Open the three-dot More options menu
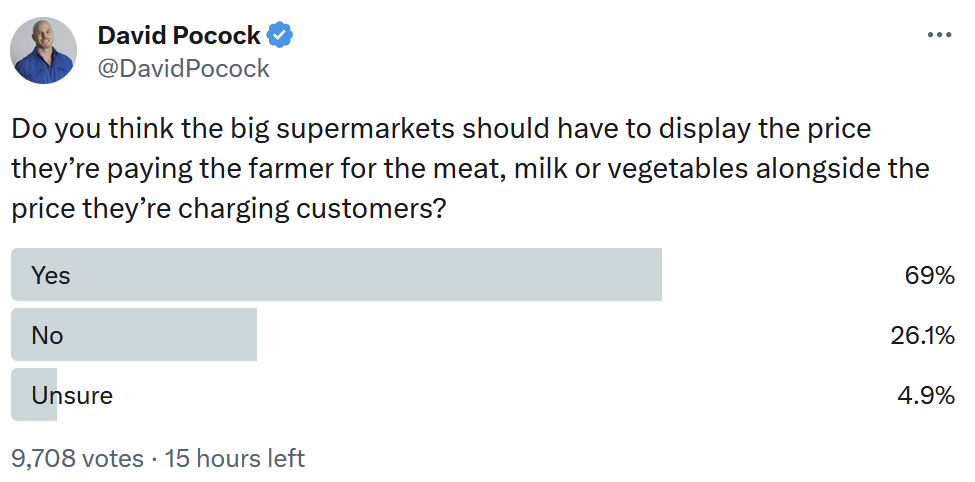Image resolution: width=975 pixels, height=482 pixels. pos(939,35)
